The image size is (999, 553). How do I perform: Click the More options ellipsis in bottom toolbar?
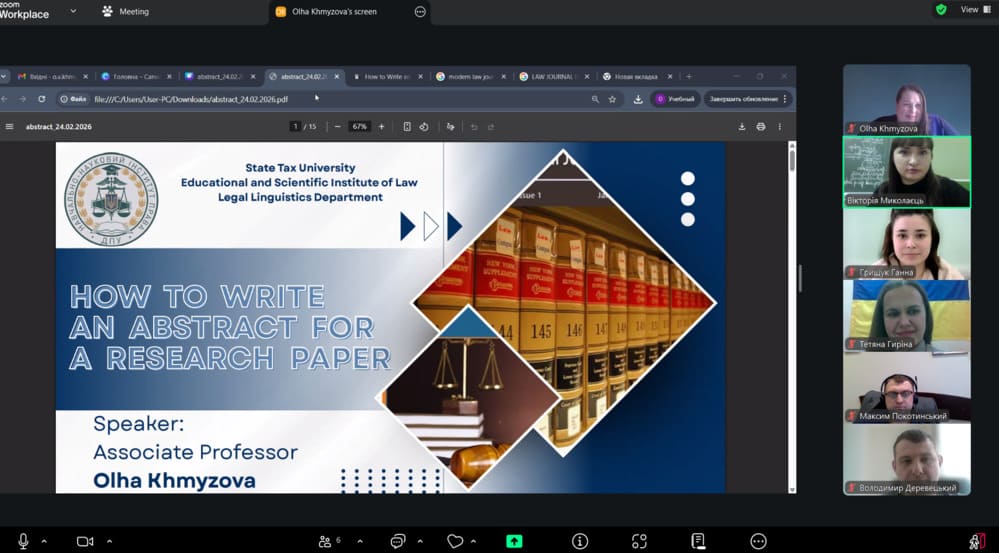pos(759,541)
